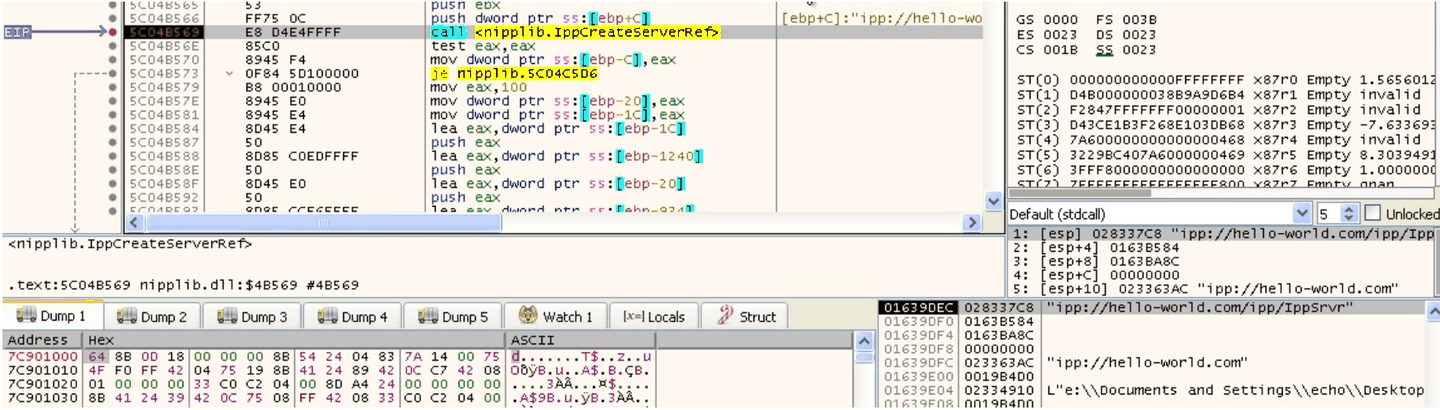Toggle breakpoint dot at address 5C04B584
1440x410 pixels.
click(x=113, y=129)
